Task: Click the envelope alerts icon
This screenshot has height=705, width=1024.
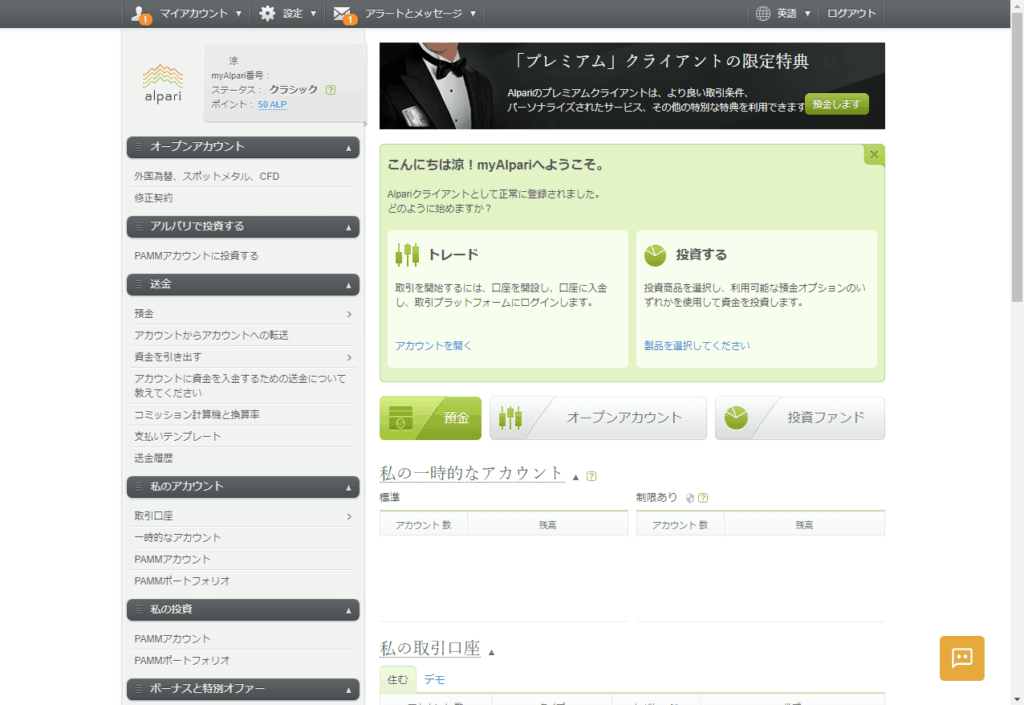Action: pyautogui.click(x=344, y=14)
